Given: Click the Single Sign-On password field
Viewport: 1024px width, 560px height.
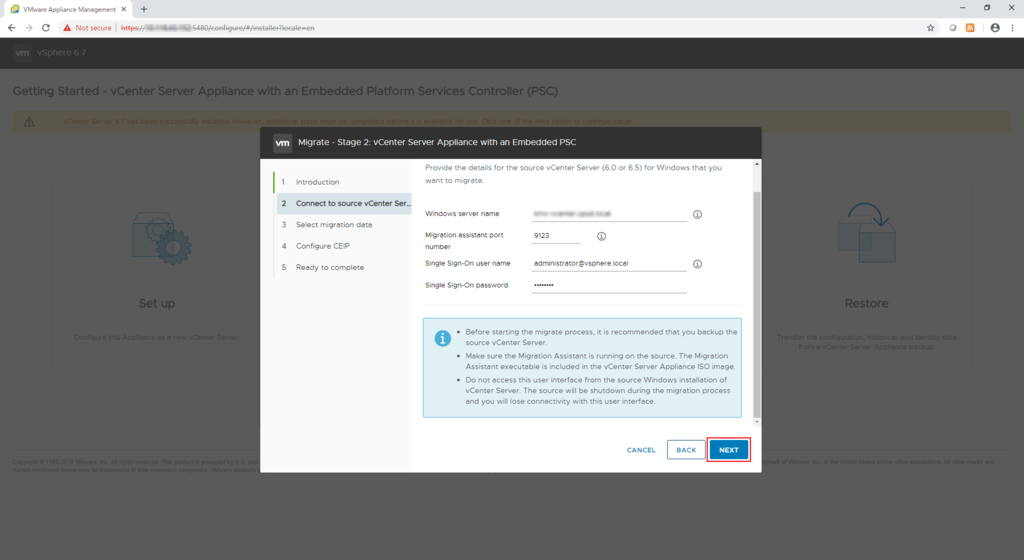Looking at the screenshot, I should [x=609, y=285].
